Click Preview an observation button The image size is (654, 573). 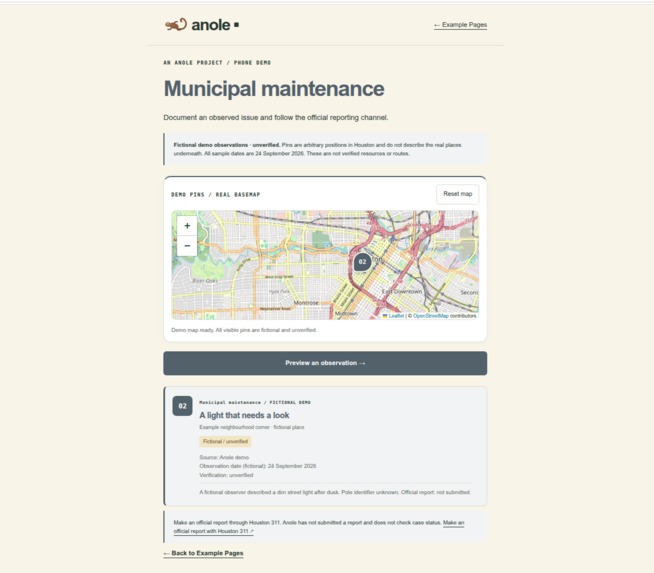325,363
